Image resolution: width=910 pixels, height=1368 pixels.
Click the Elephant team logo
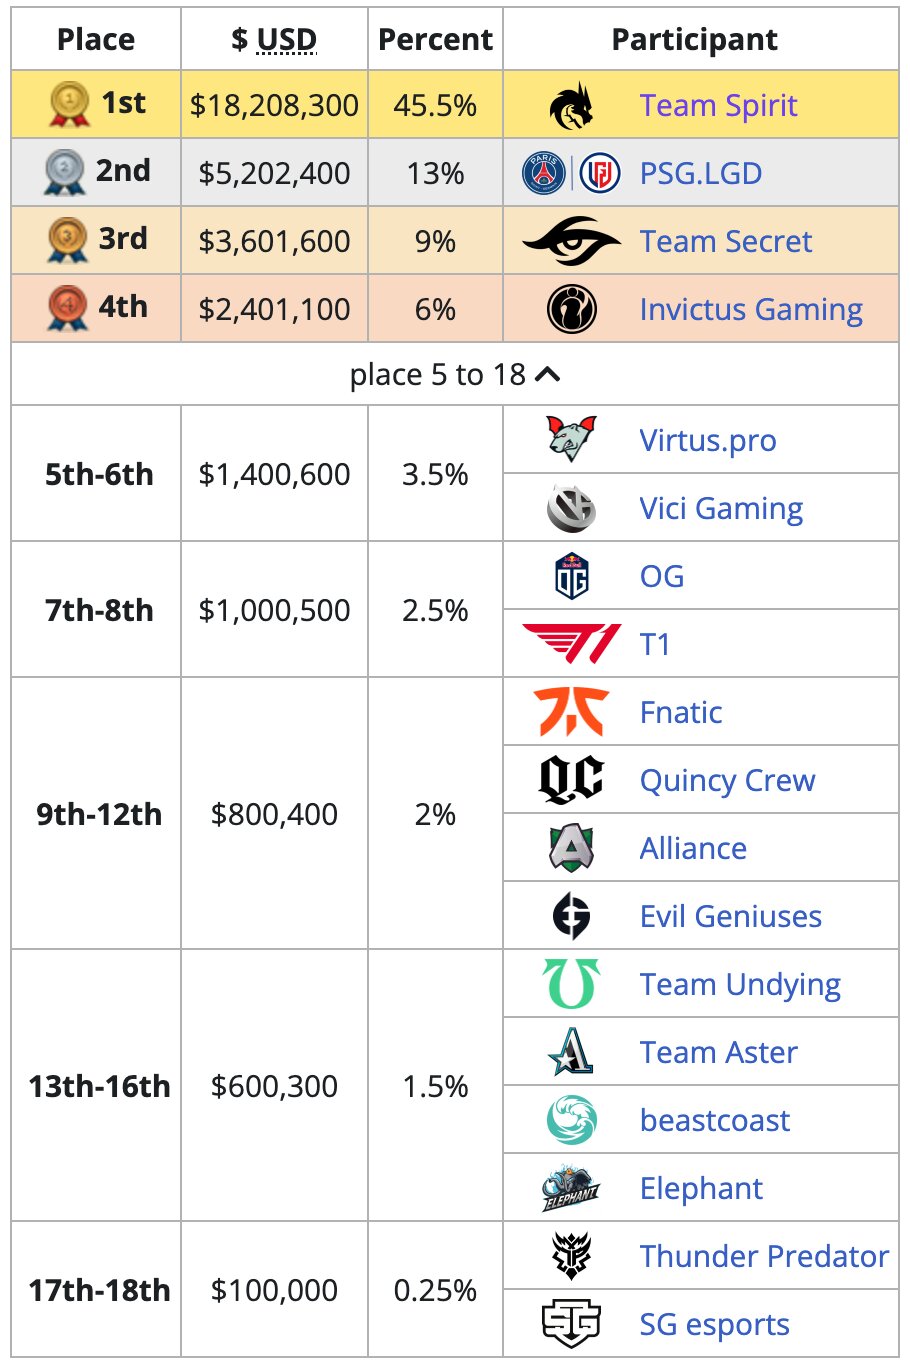pos(571,1187)
